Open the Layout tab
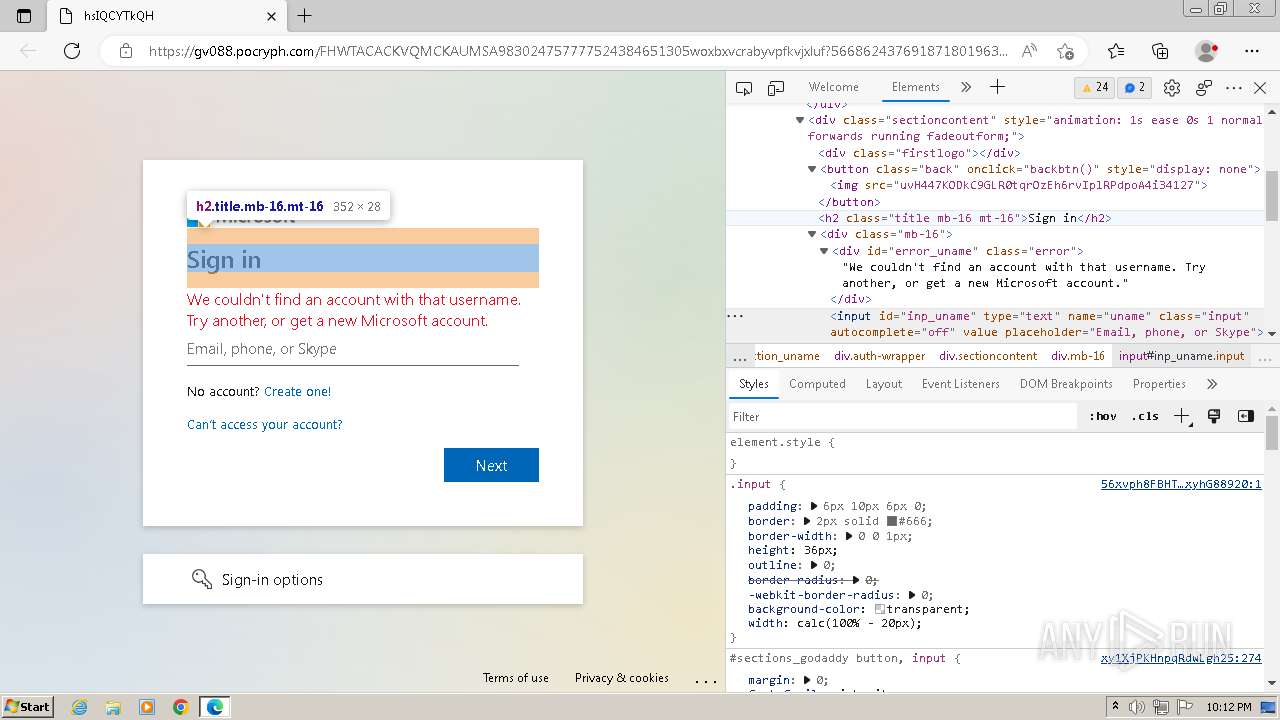 884,384
